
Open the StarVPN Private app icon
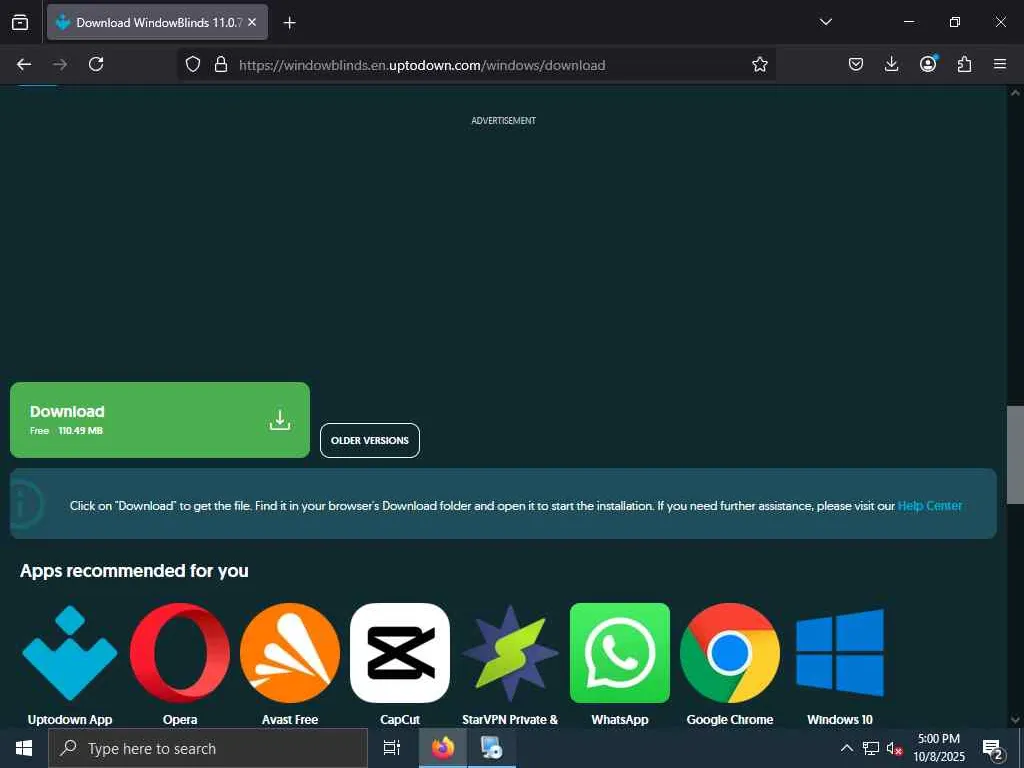click(x=510, y=653)
